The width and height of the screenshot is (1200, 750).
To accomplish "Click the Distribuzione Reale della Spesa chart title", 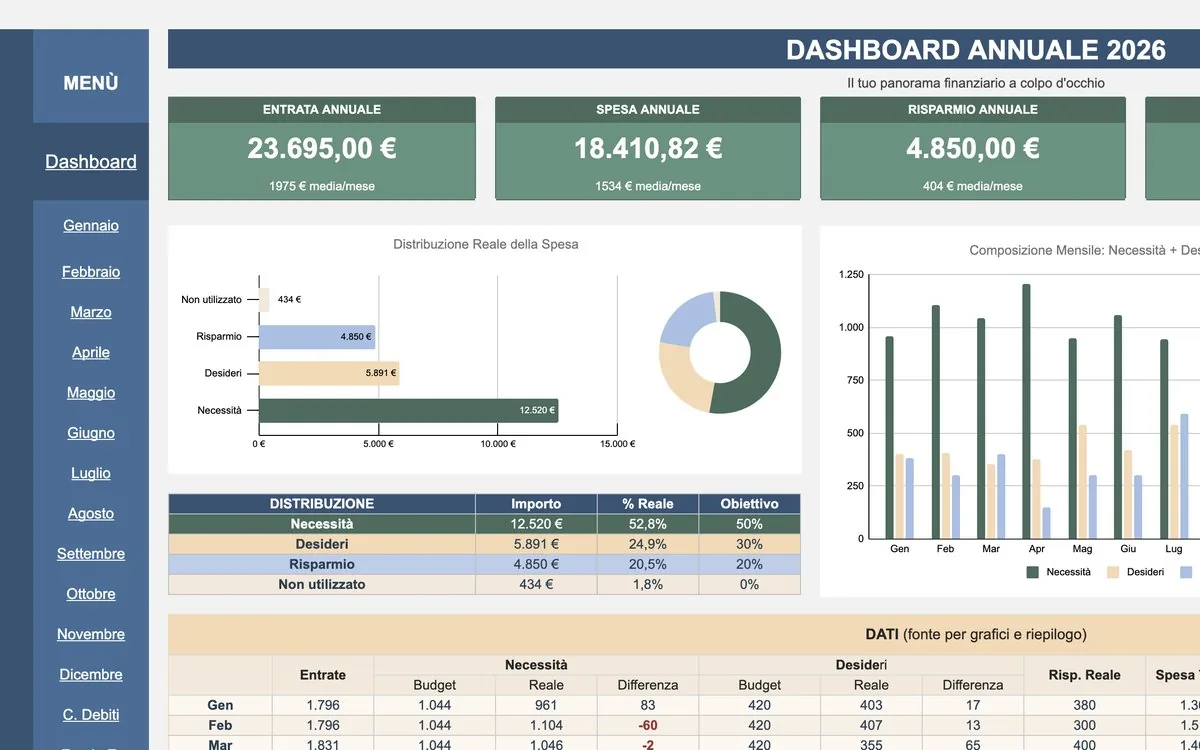I will click(486, 244).
